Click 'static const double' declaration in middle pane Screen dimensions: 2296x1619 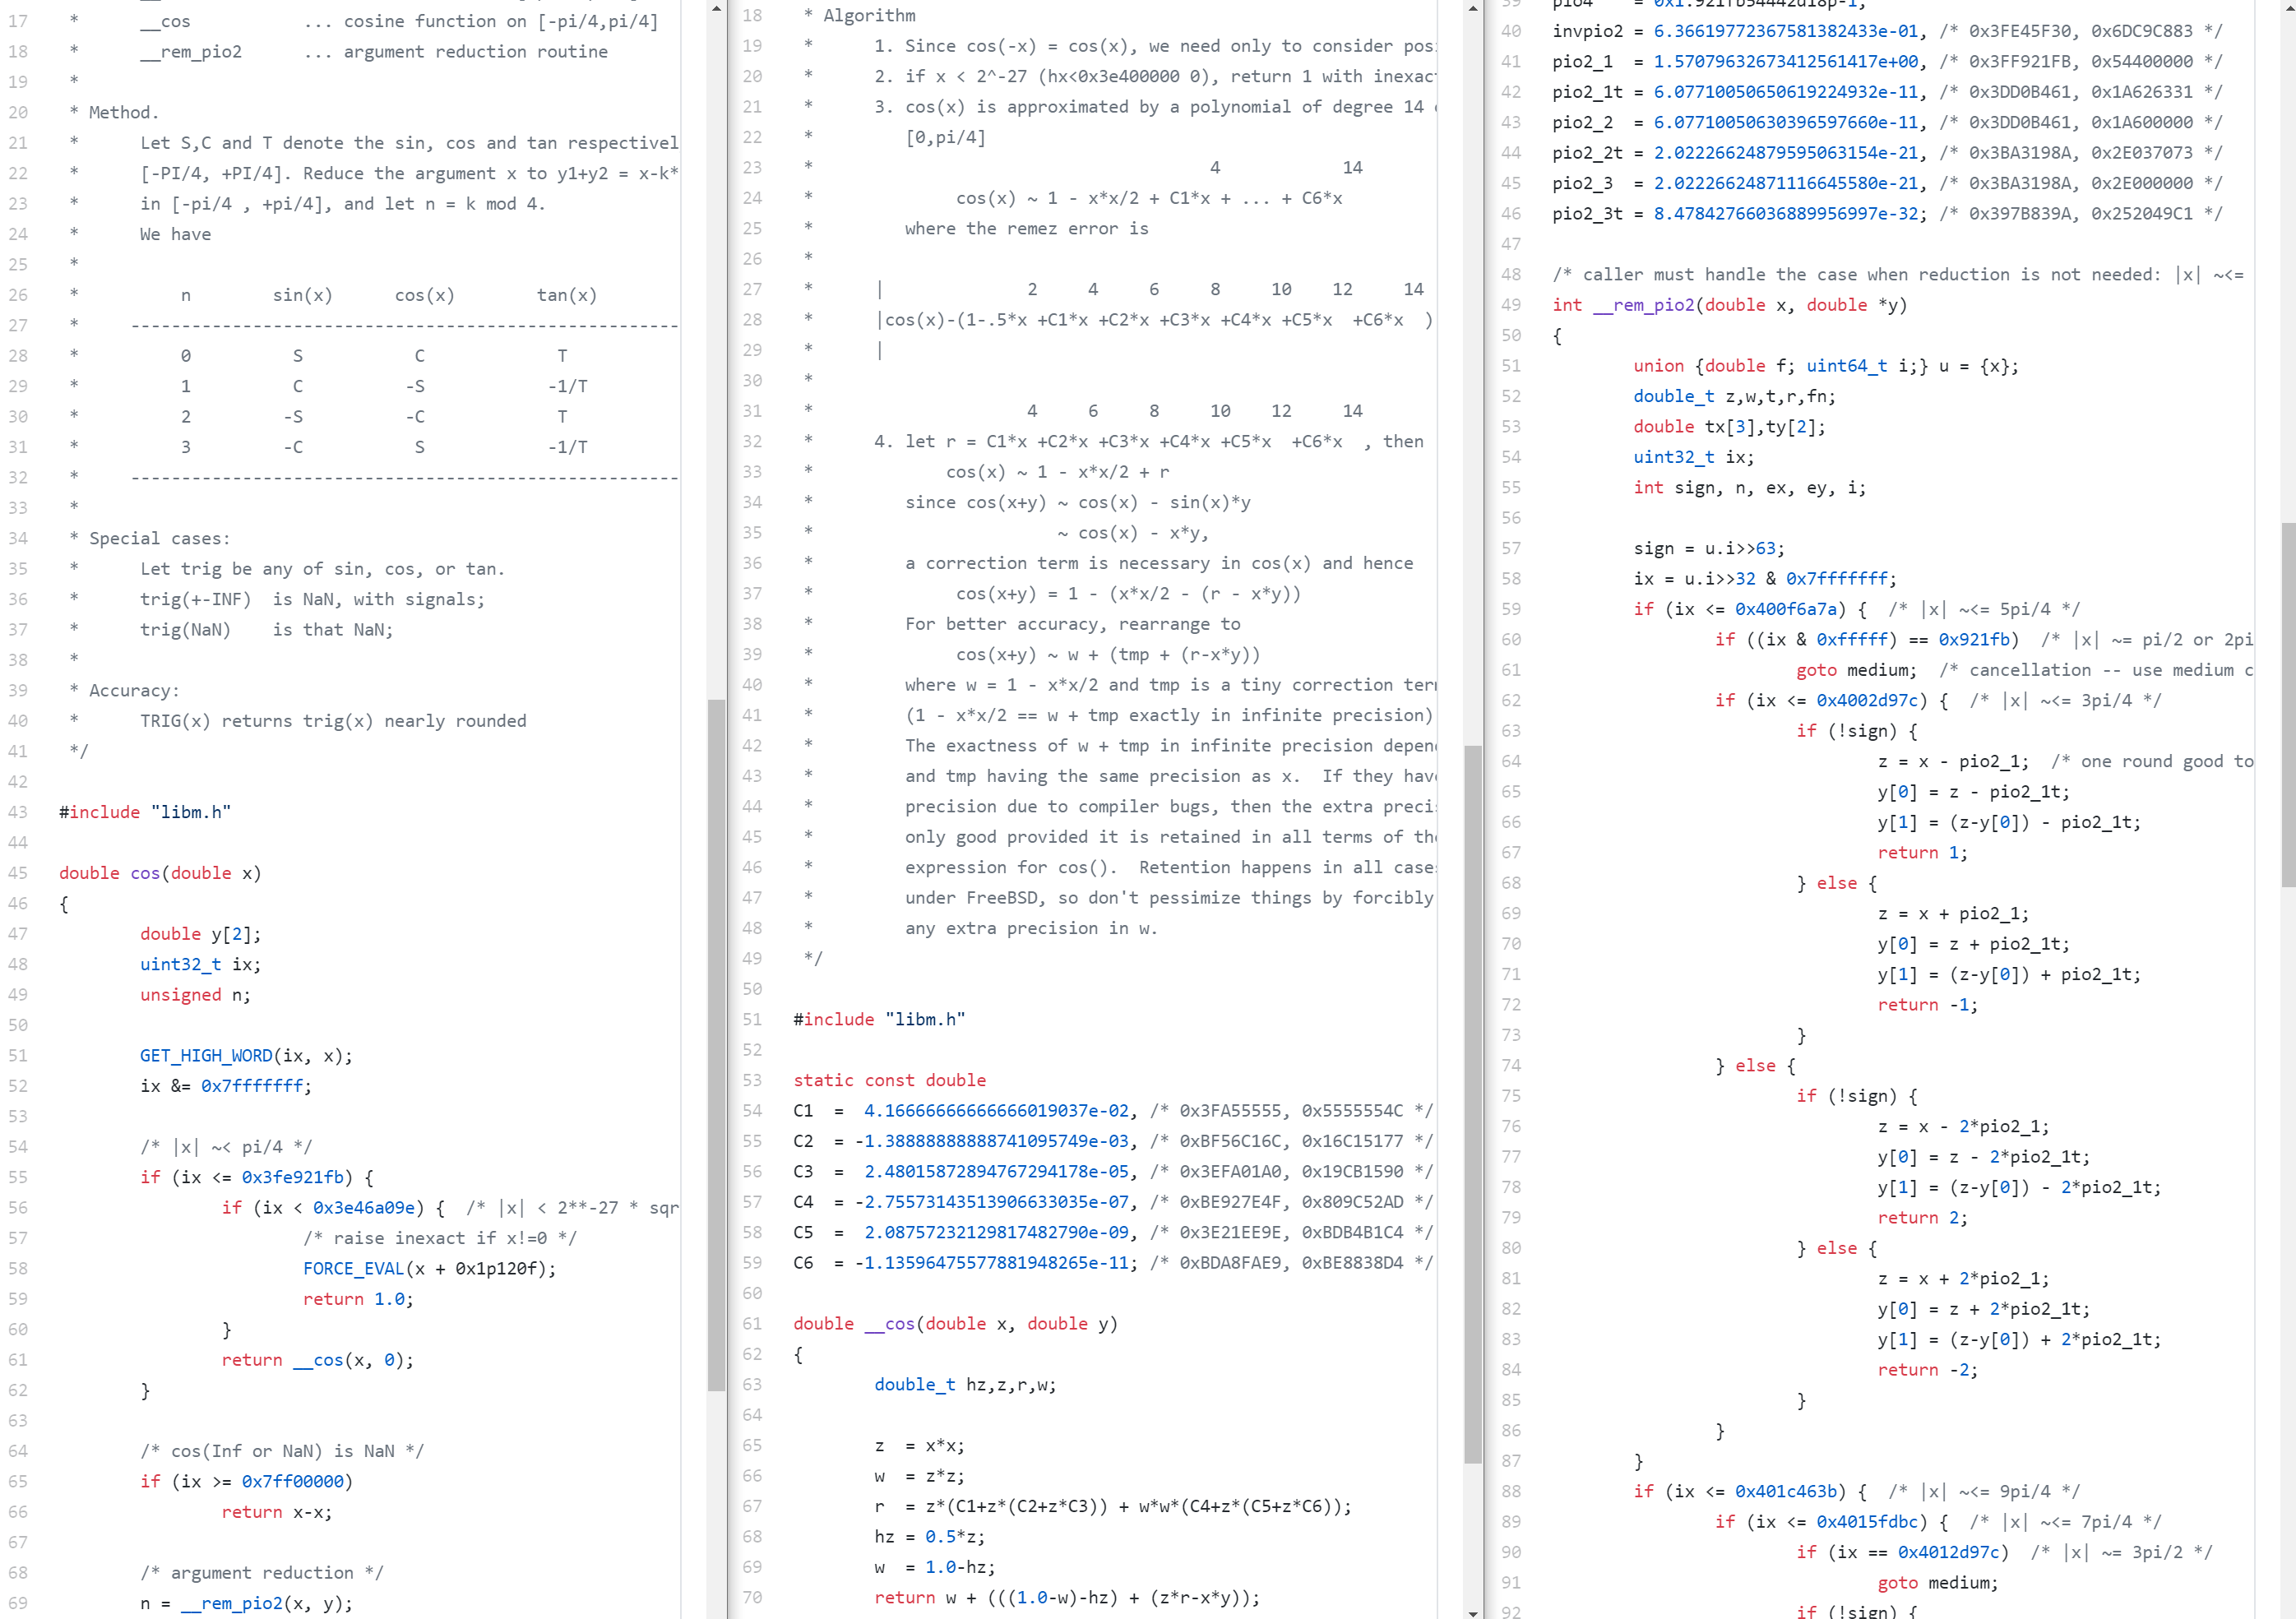tap(889, 1080)
